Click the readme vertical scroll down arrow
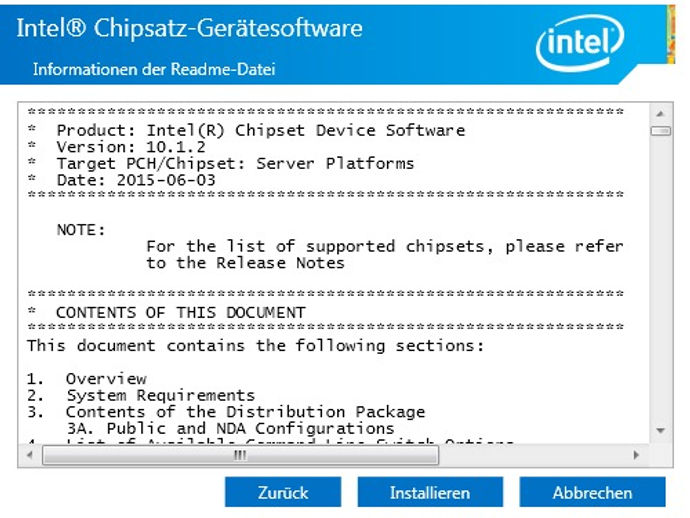This screenshot has height=518, width=690. tap(660, 430)
